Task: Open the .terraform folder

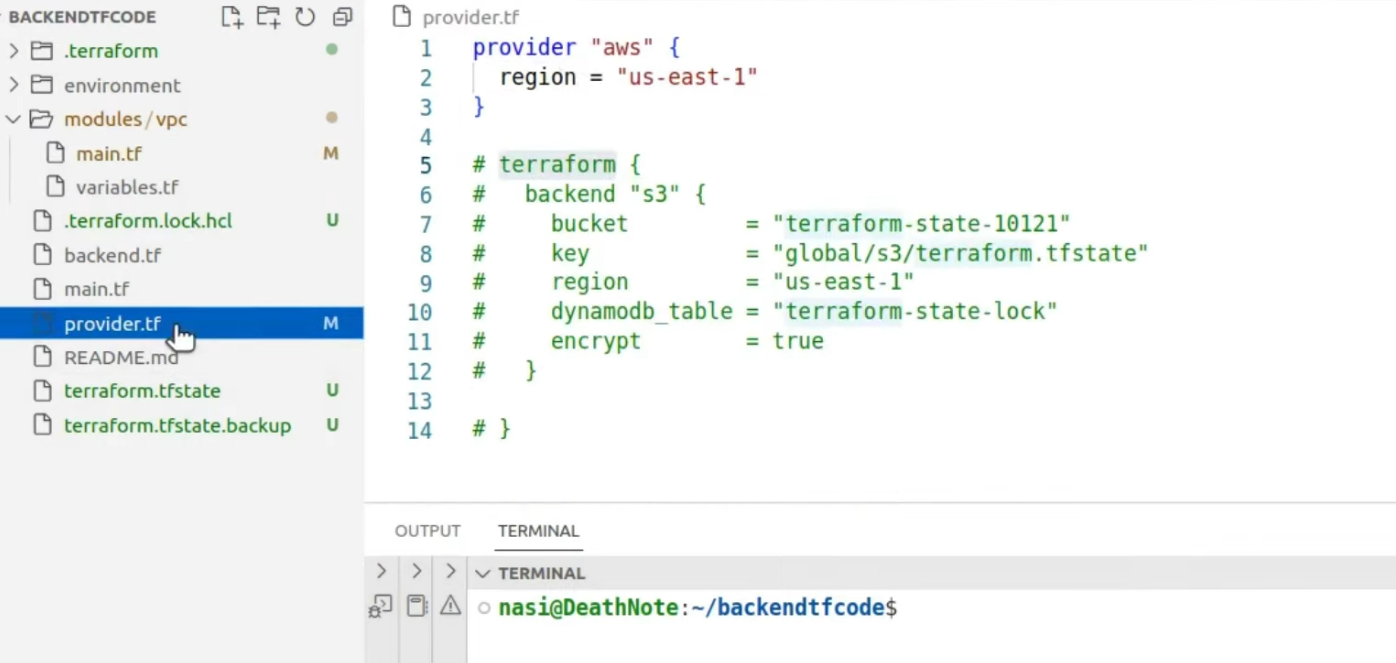Action: coord(111,51)
